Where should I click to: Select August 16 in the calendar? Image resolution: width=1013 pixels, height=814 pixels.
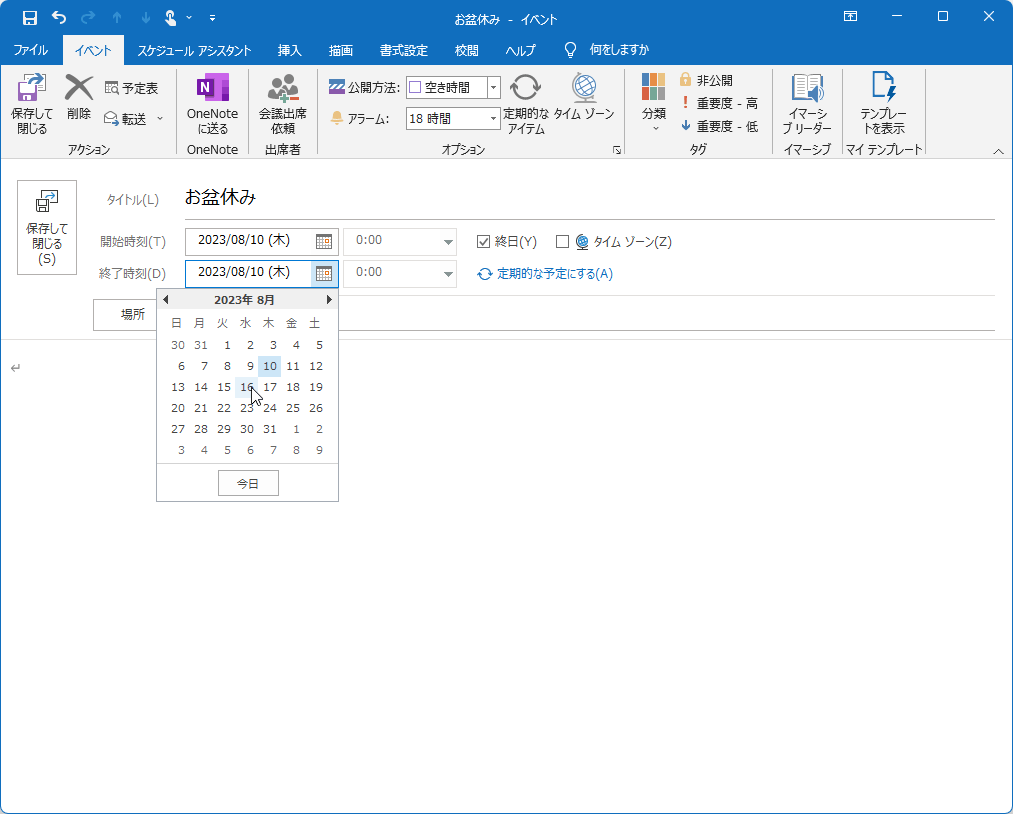tap(247, 387)
